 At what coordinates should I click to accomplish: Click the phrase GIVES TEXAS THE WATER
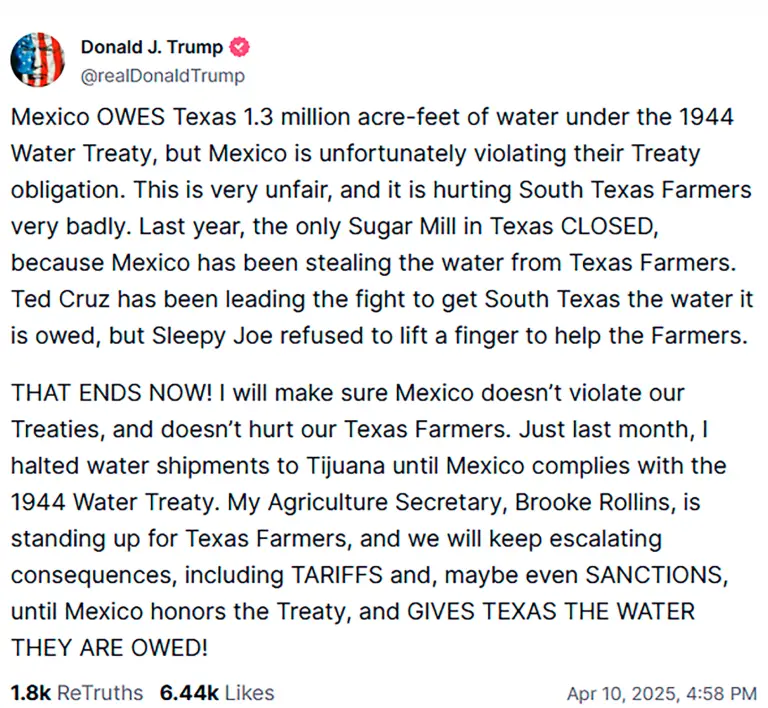click(x=551, y=612)
